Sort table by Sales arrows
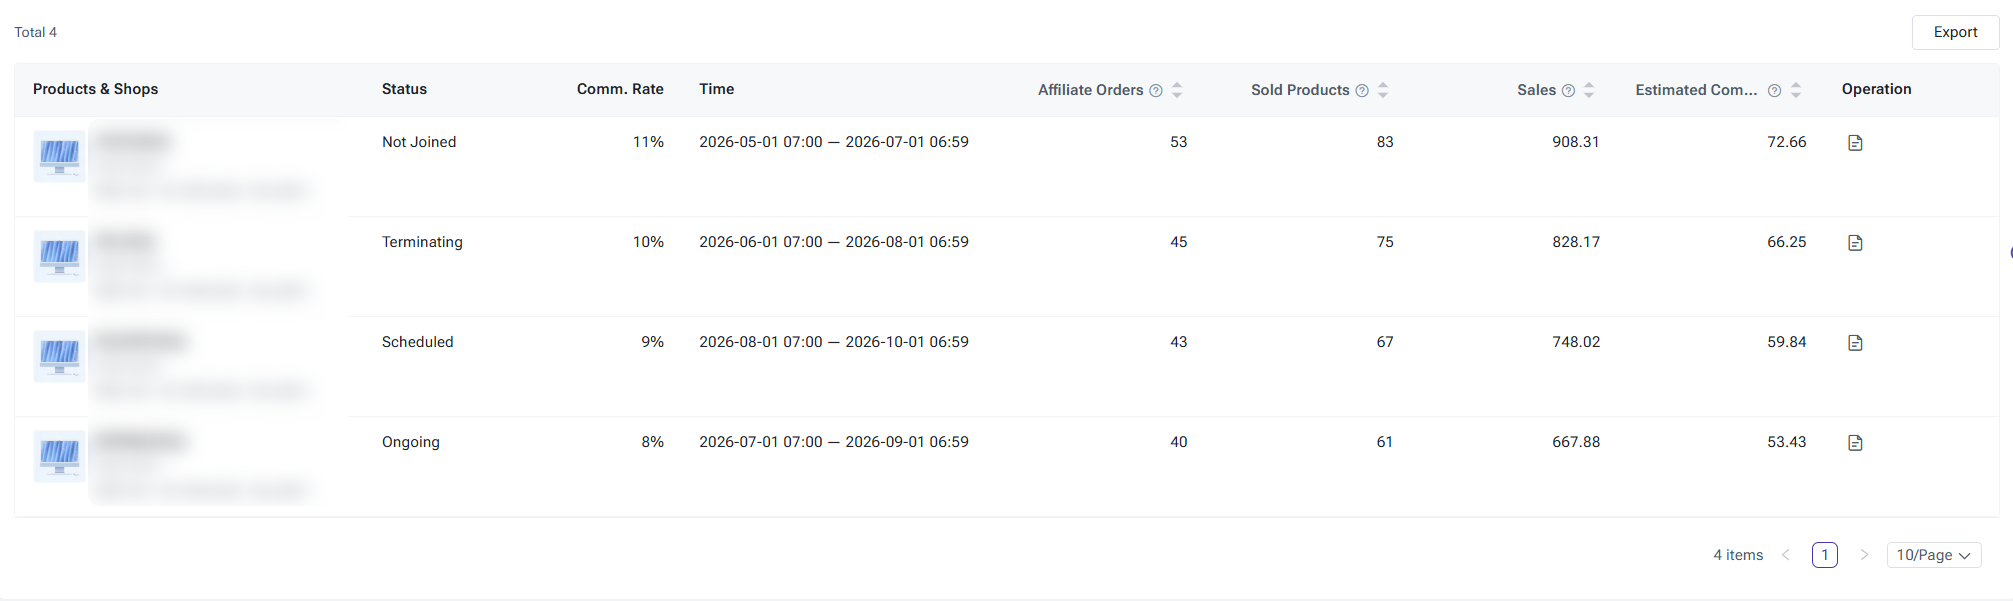 [1589, 90]
